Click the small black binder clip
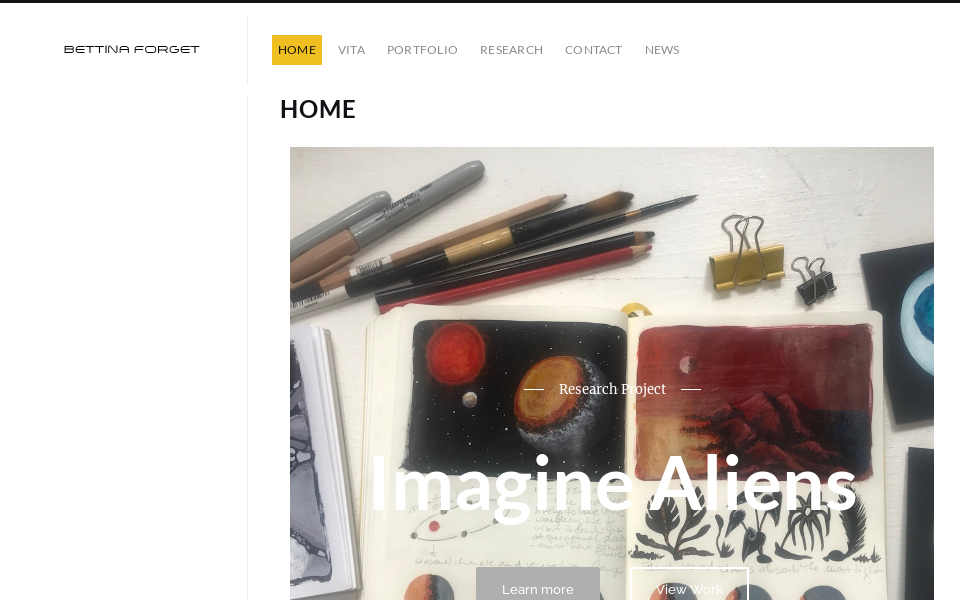 (x=814, y=280)
